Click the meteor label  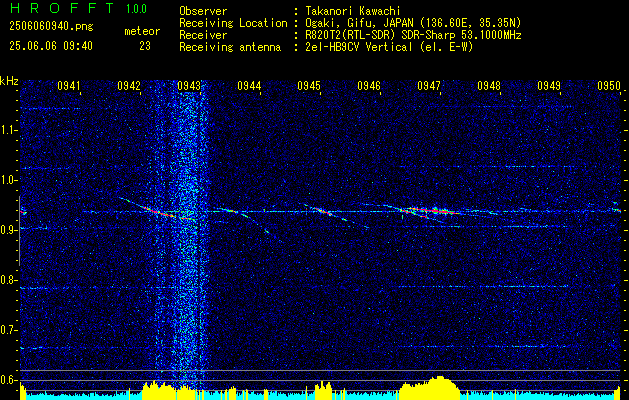(142, 32)
